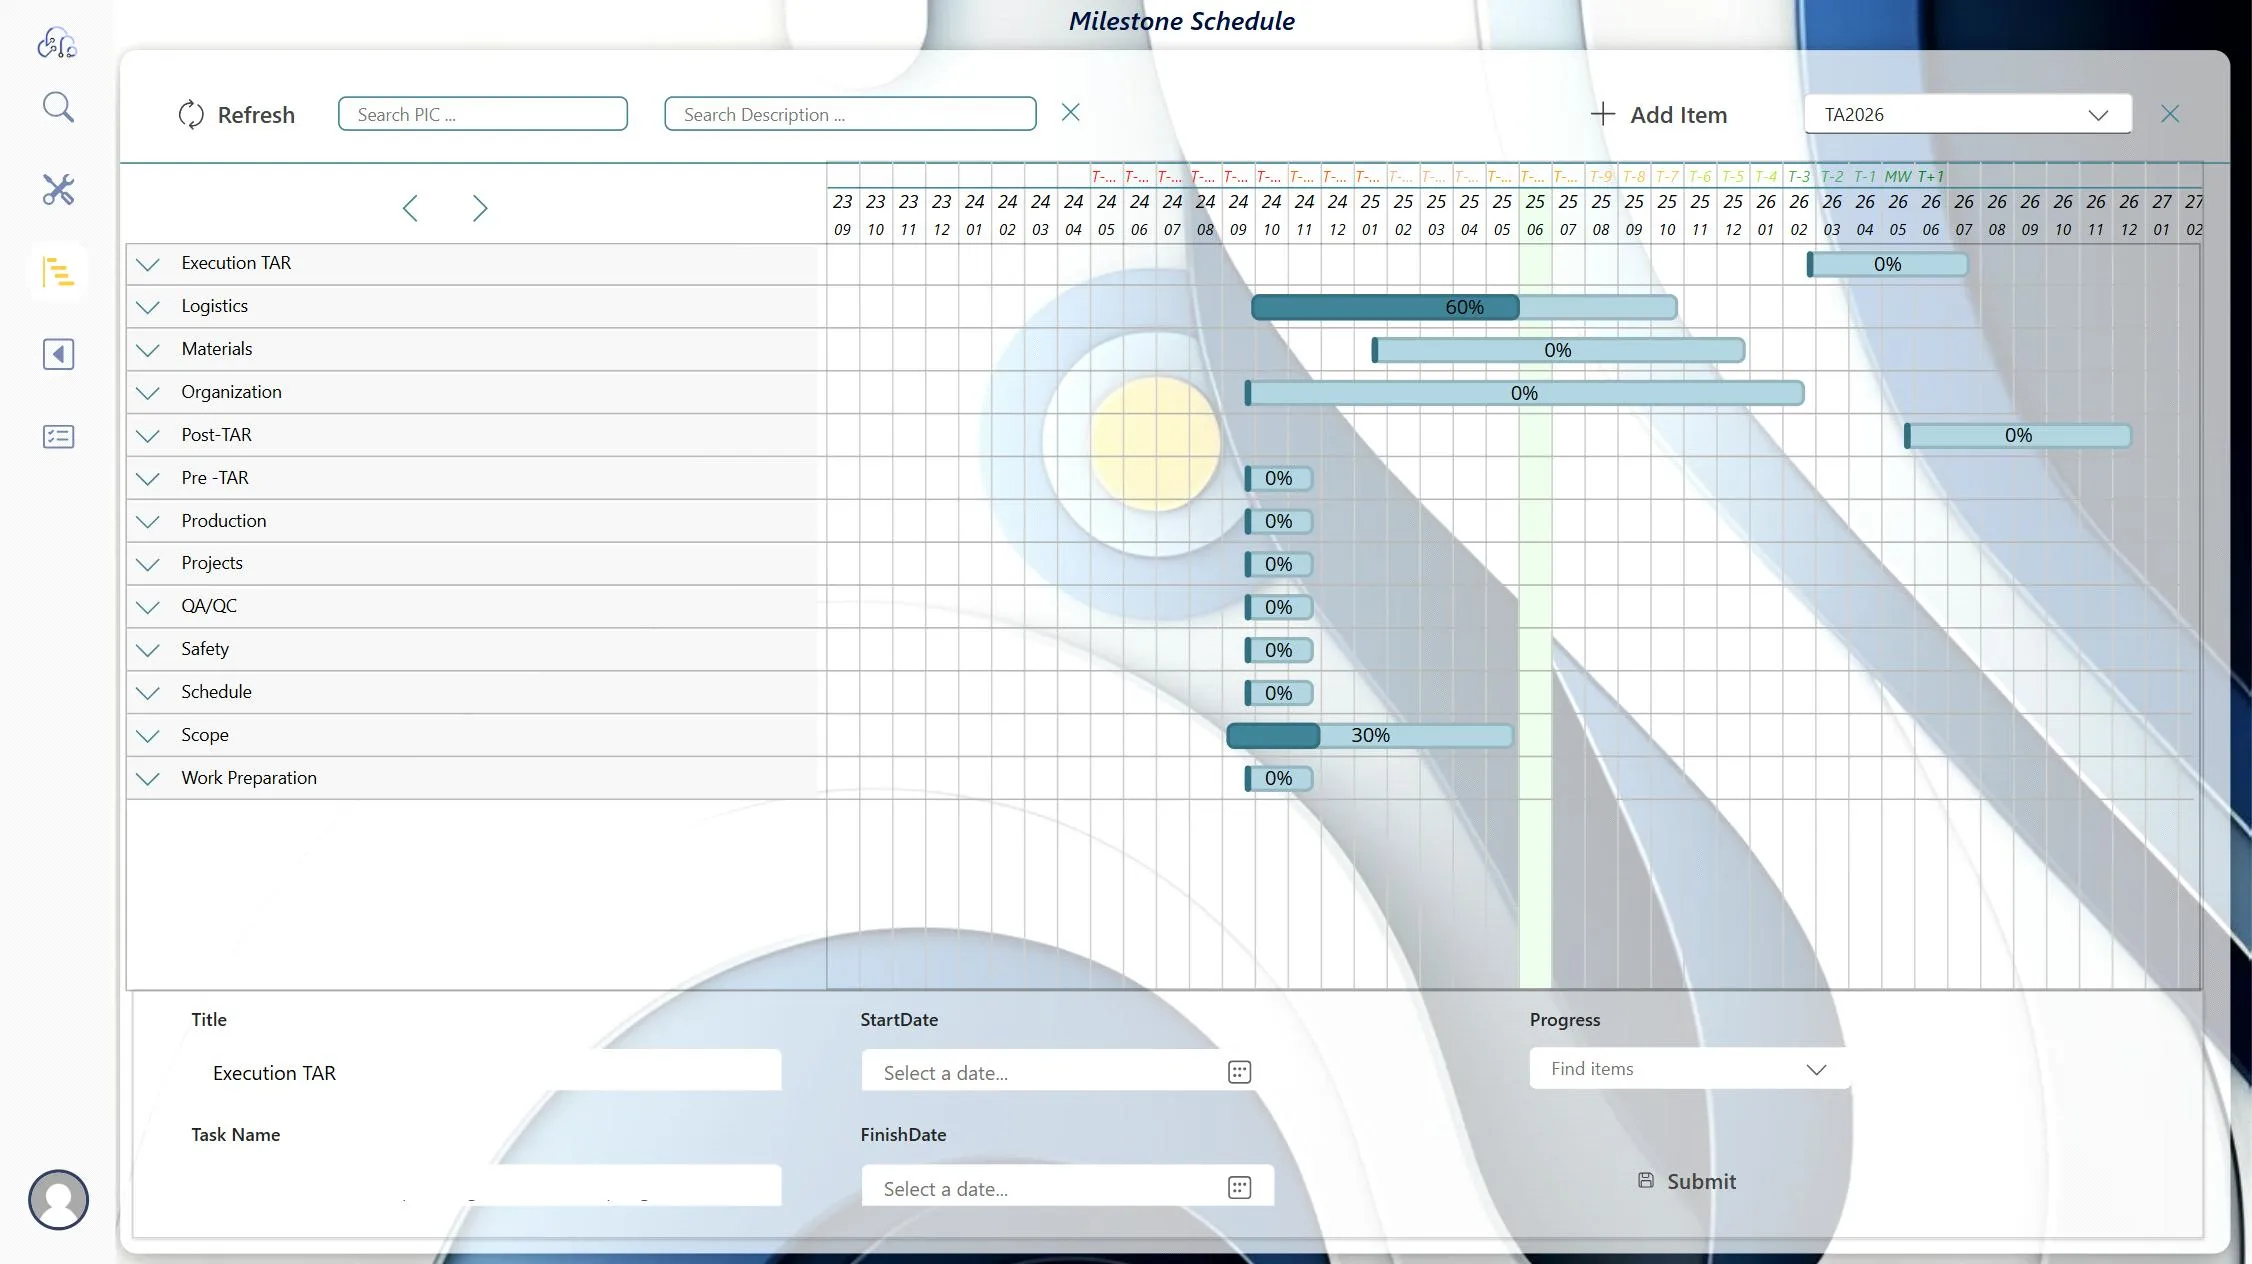Focus the Search PIC input field
The height and width of the screenshot is (1264, 2252).
(483, 114)
